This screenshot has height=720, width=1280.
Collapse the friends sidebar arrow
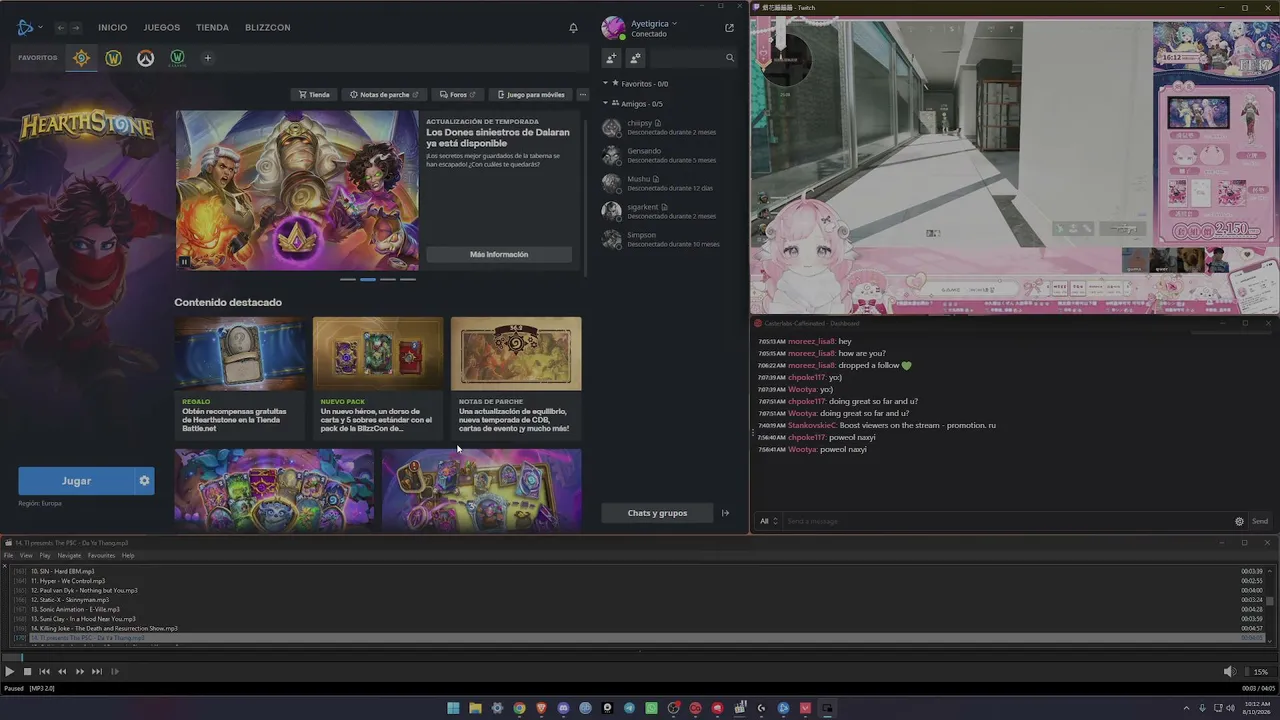726,513
